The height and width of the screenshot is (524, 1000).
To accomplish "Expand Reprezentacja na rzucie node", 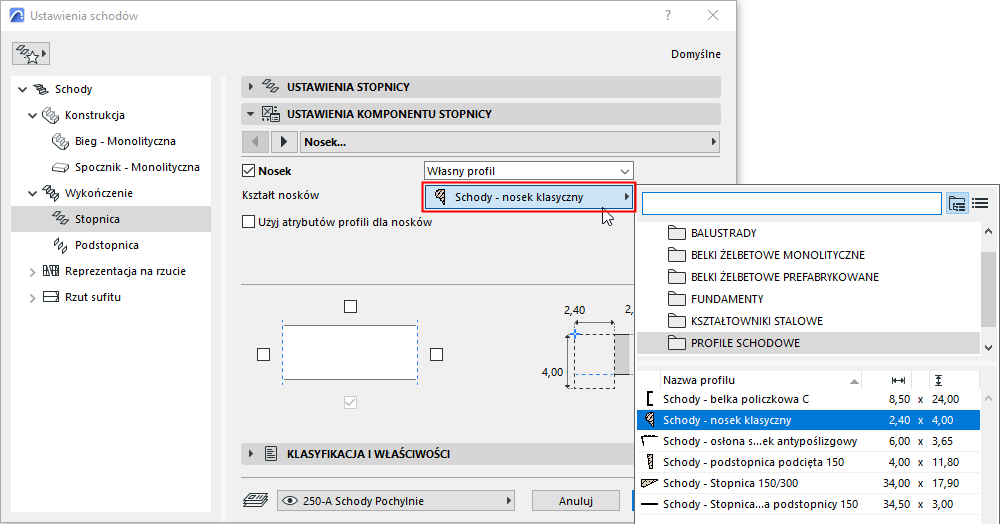I will coord(33,272).
